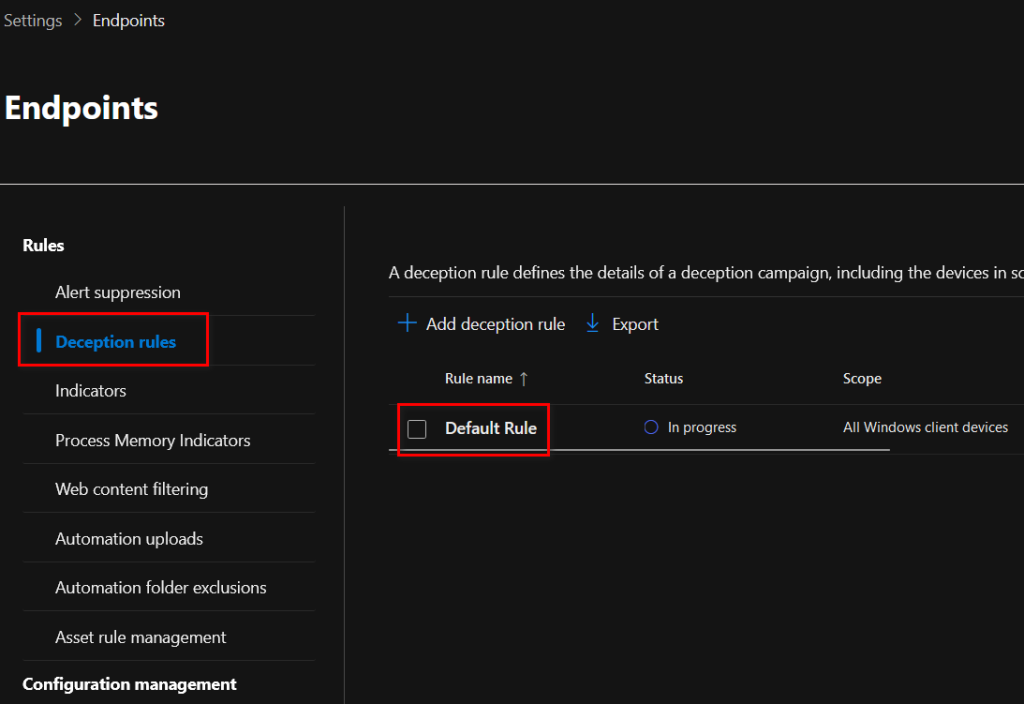Click the Export download arrow icon
Image resolution: width=1024 pixels, height=704 pixels.
pyautogui.click(x=592, y=323)
